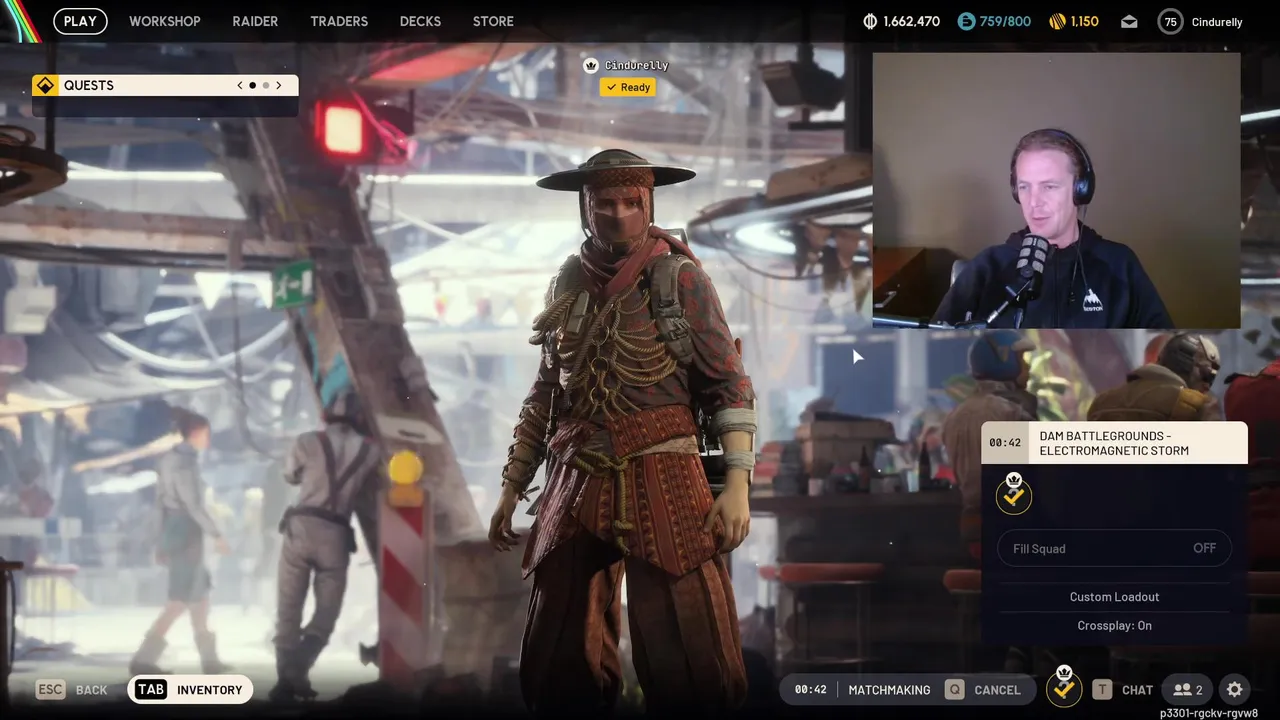The image size is (1280, 720).
Task: Open CHAT from the bottom bar
Action: coord(1122,690)
